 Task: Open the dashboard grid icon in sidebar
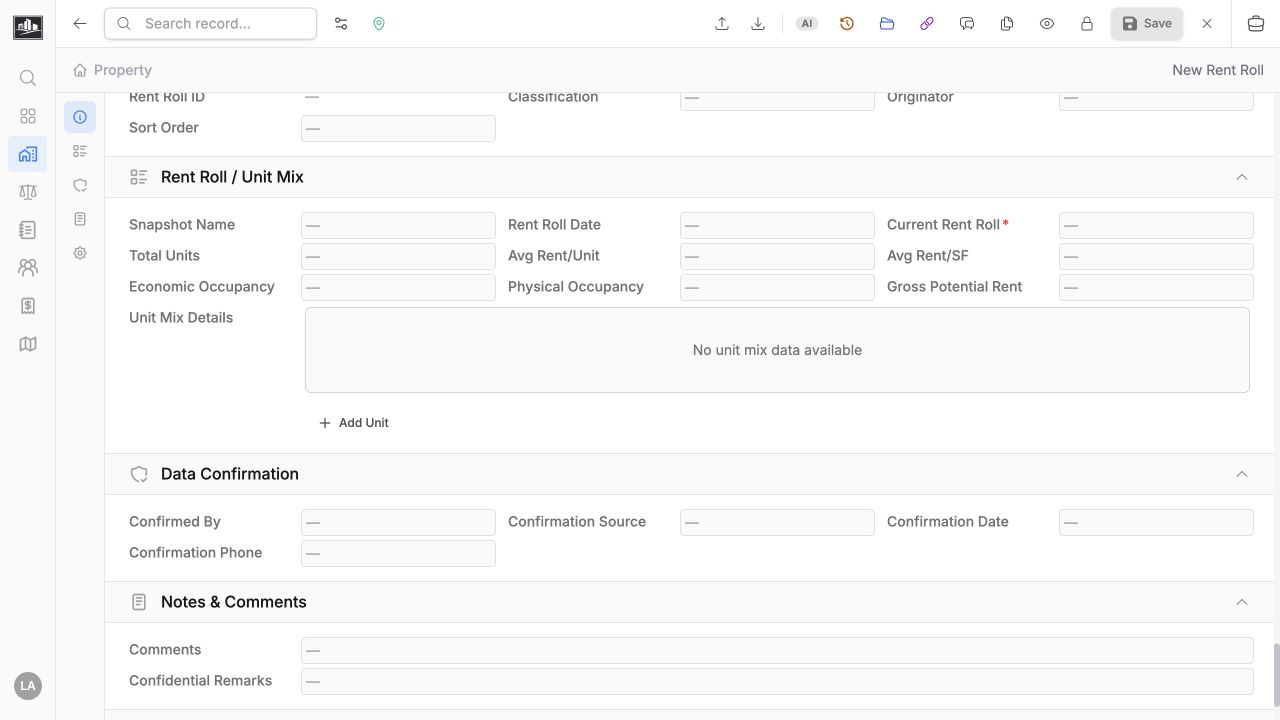pos(28,116)
